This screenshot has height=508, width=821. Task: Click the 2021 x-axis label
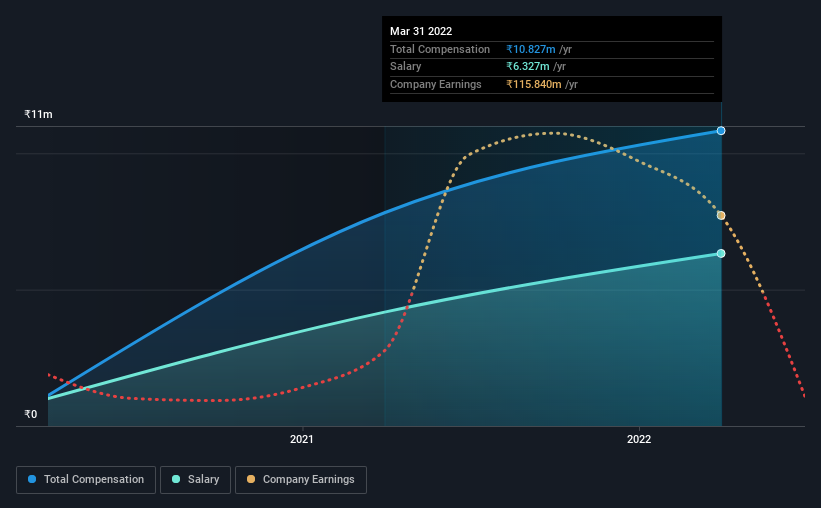[x=302, y=439]
